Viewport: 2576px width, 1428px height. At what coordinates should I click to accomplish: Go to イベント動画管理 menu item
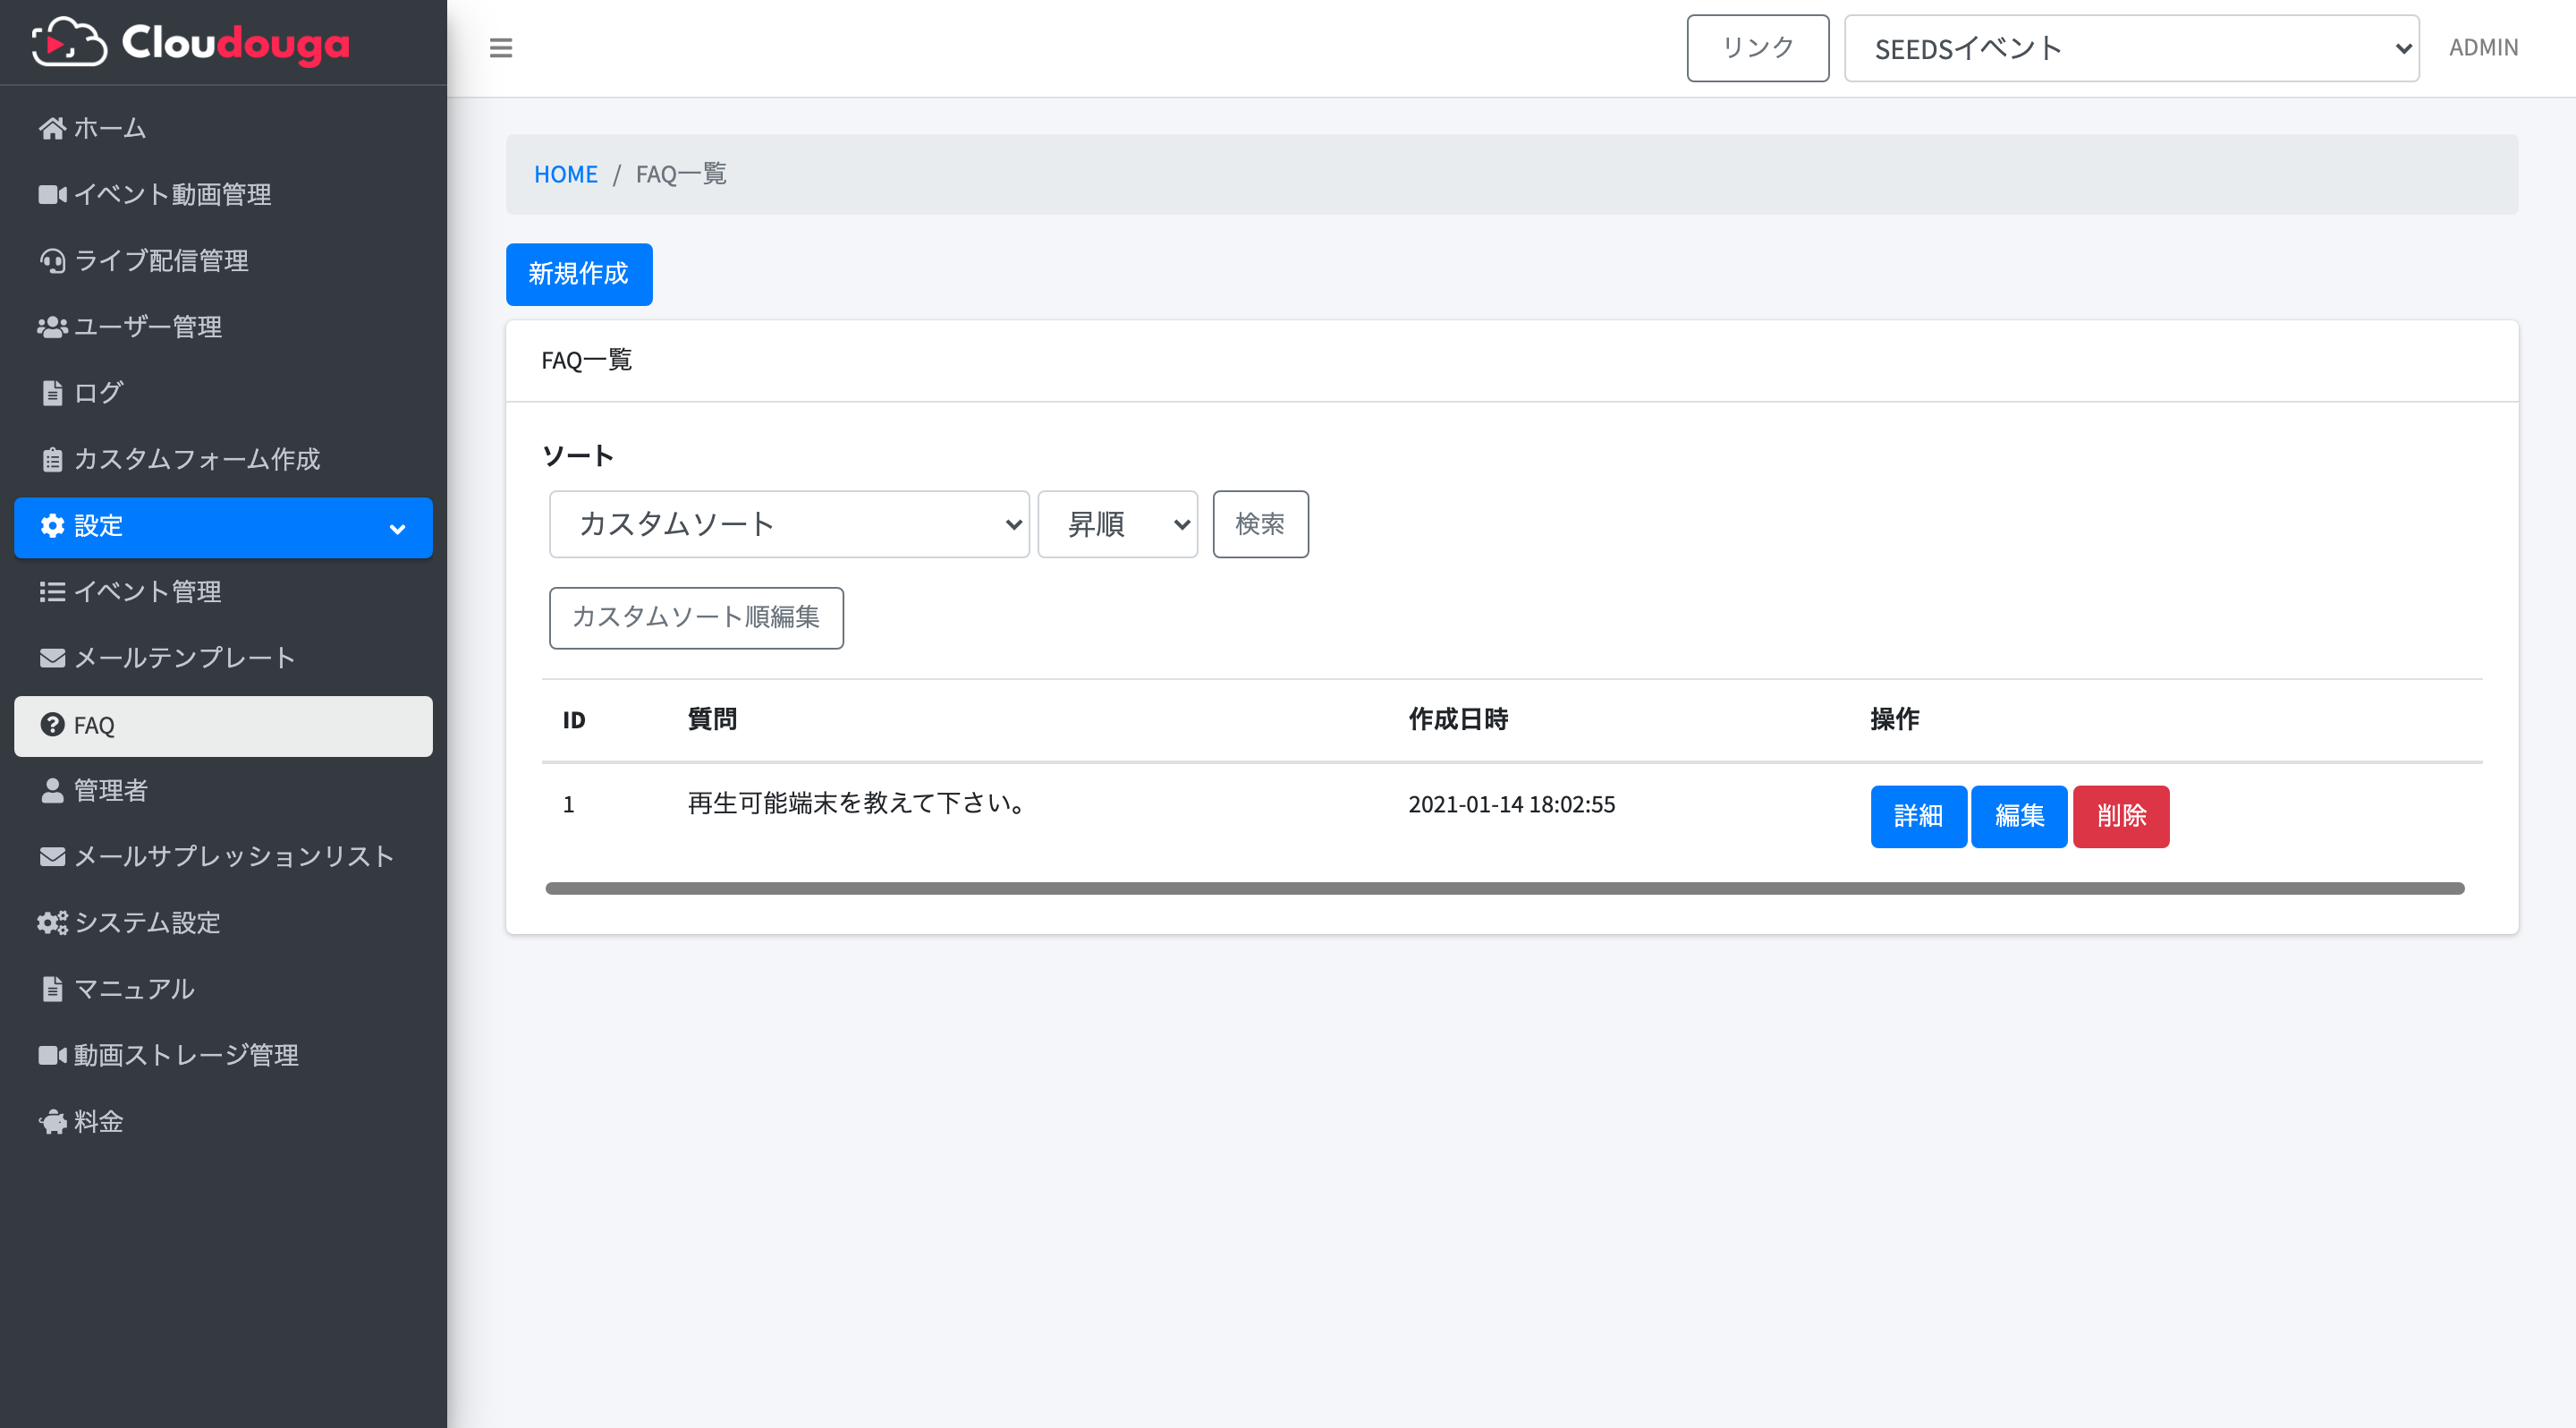point(224,194)
